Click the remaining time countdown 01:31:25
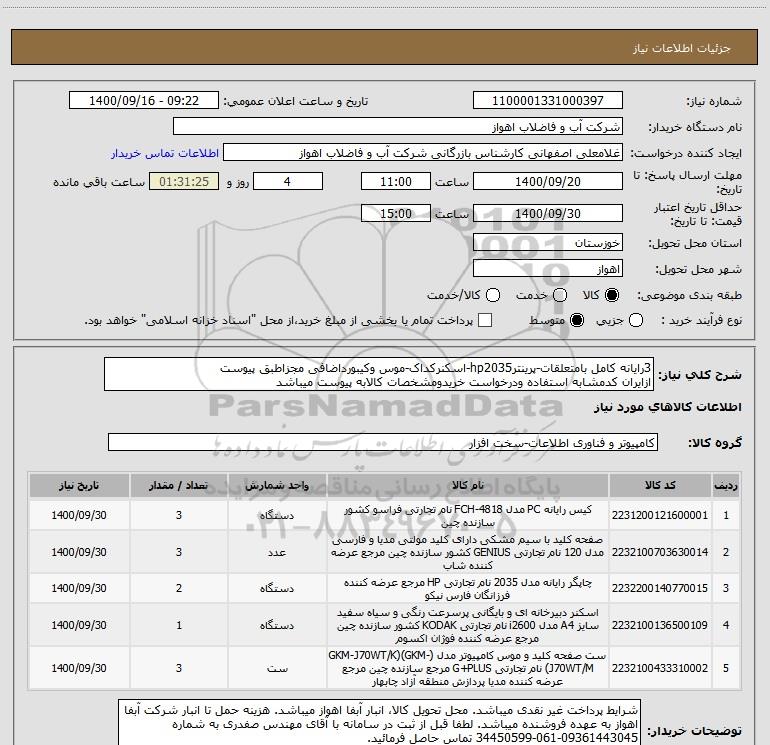This screenshot has width=770, height=745. pos(184,182)
